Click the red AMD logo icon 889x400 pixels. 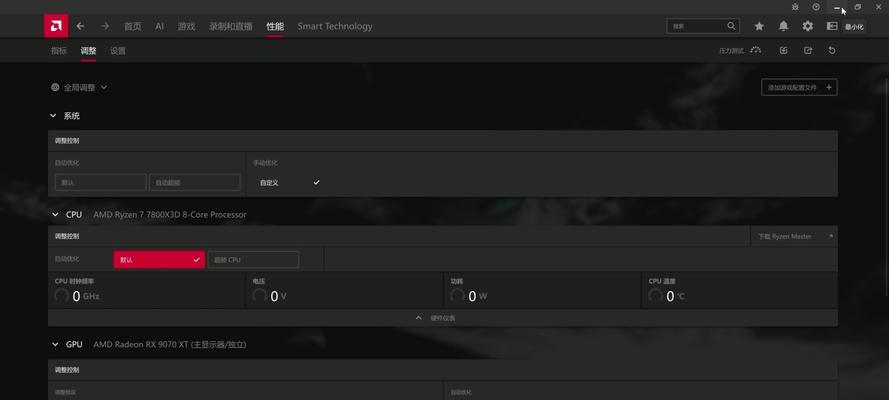tap(56, 26)
